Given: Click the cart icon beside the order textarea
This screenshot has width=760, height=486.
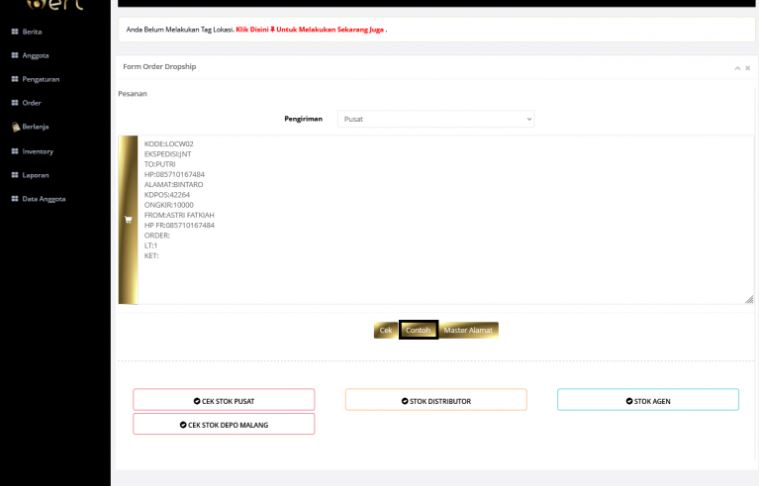Looking at the screenshot, I should click(128, 220).
